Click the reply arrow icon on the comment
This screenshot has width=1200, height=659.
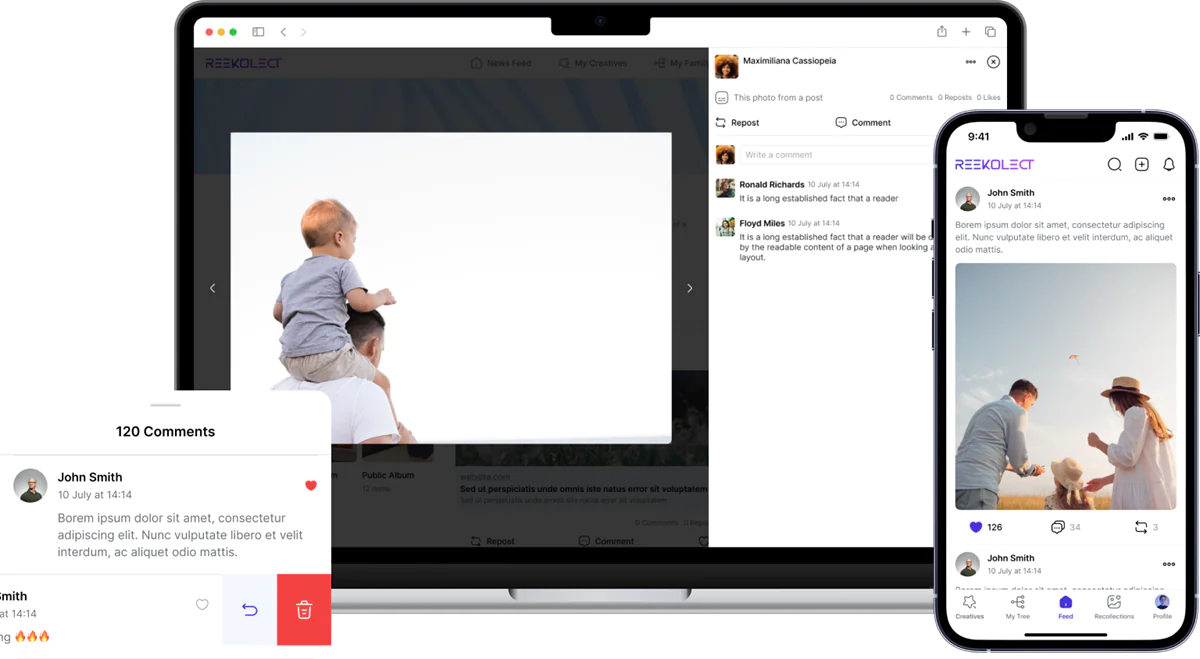[x=250, y=610]
